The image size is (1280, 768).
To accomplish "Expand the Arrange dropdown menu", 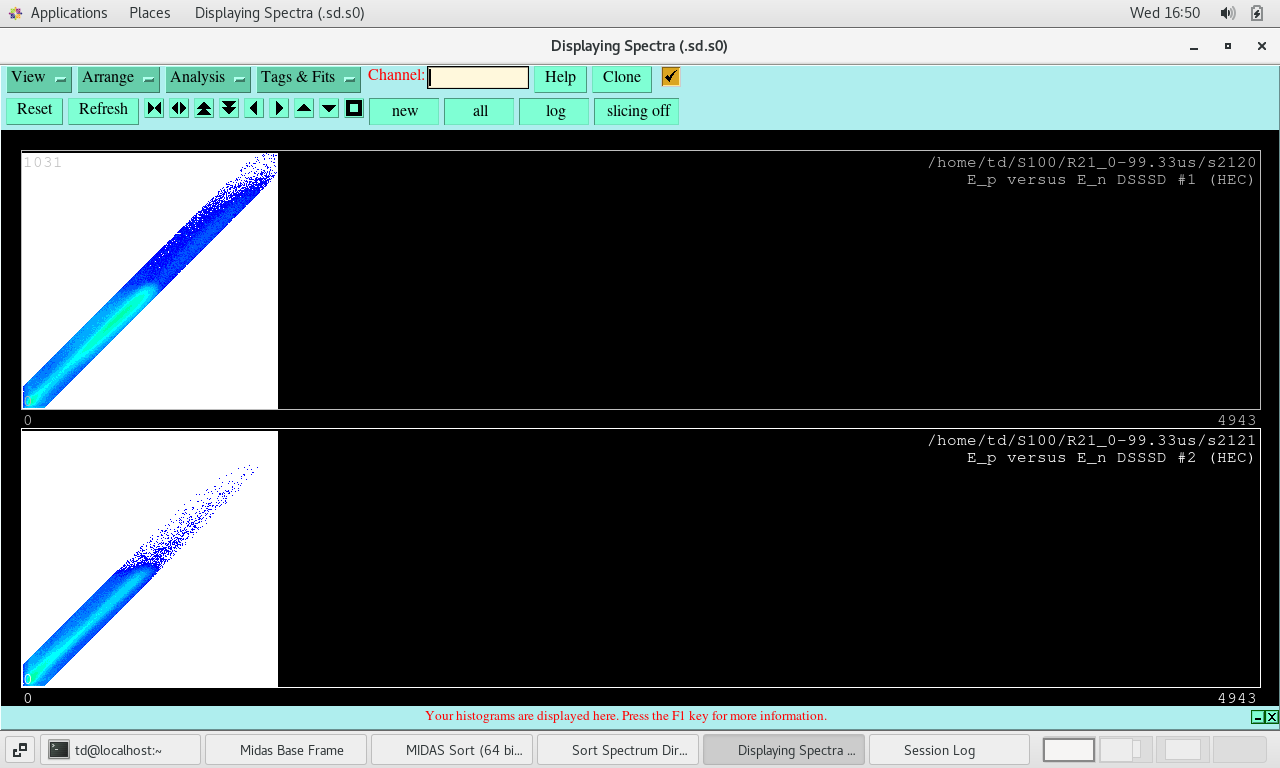I will pyautogui.click(x=119, y=78).
